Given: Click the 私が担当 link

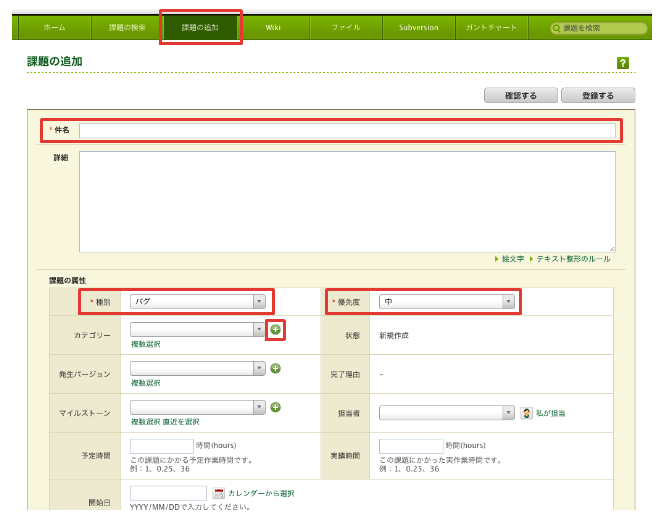Looking at the screenshot, I should [551, 413].
